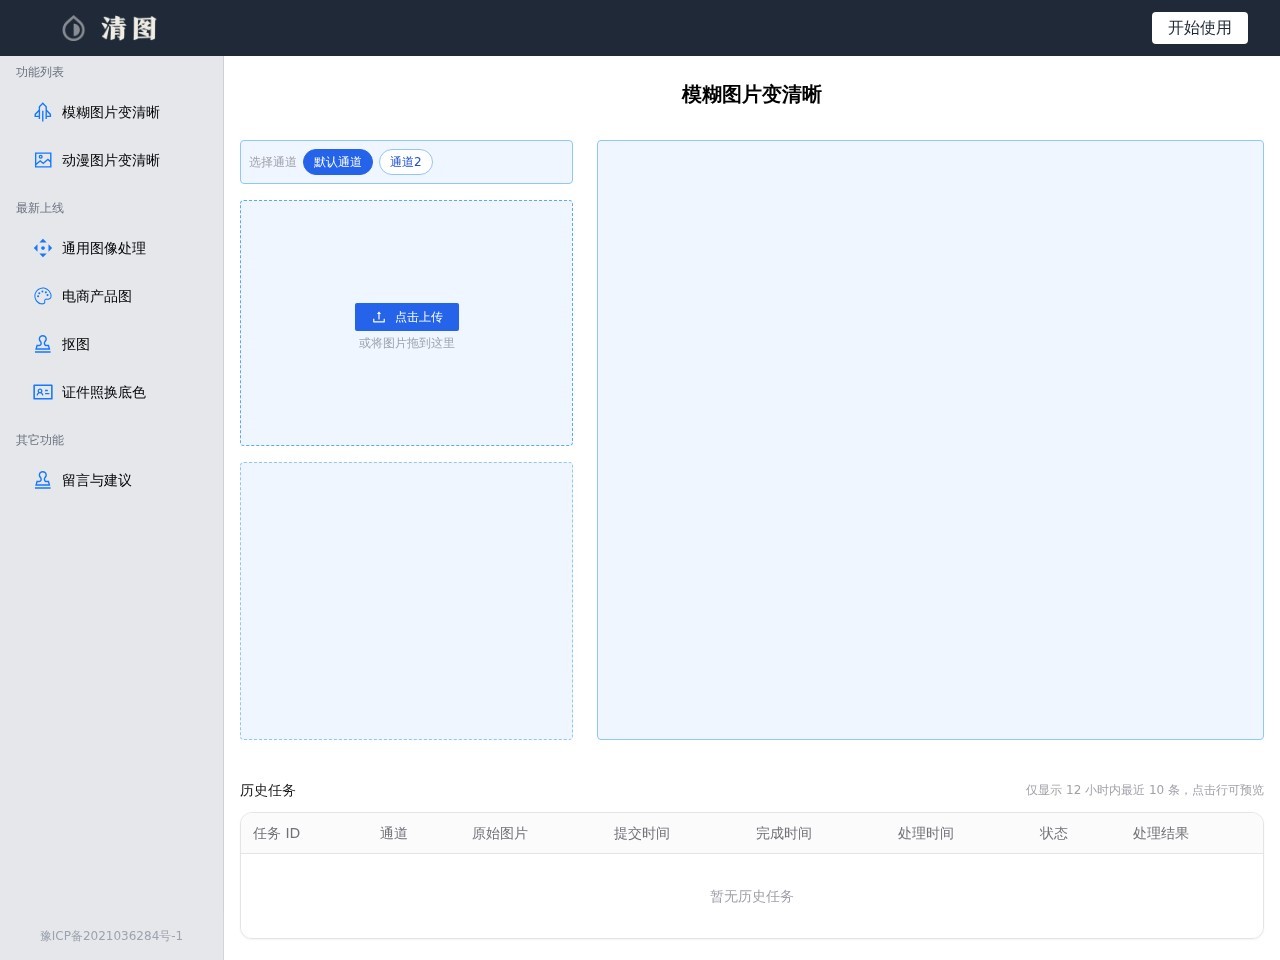1280x960 pixels.
Task: Select the 默认通道 channel option
Action: (x=338, y=162)
